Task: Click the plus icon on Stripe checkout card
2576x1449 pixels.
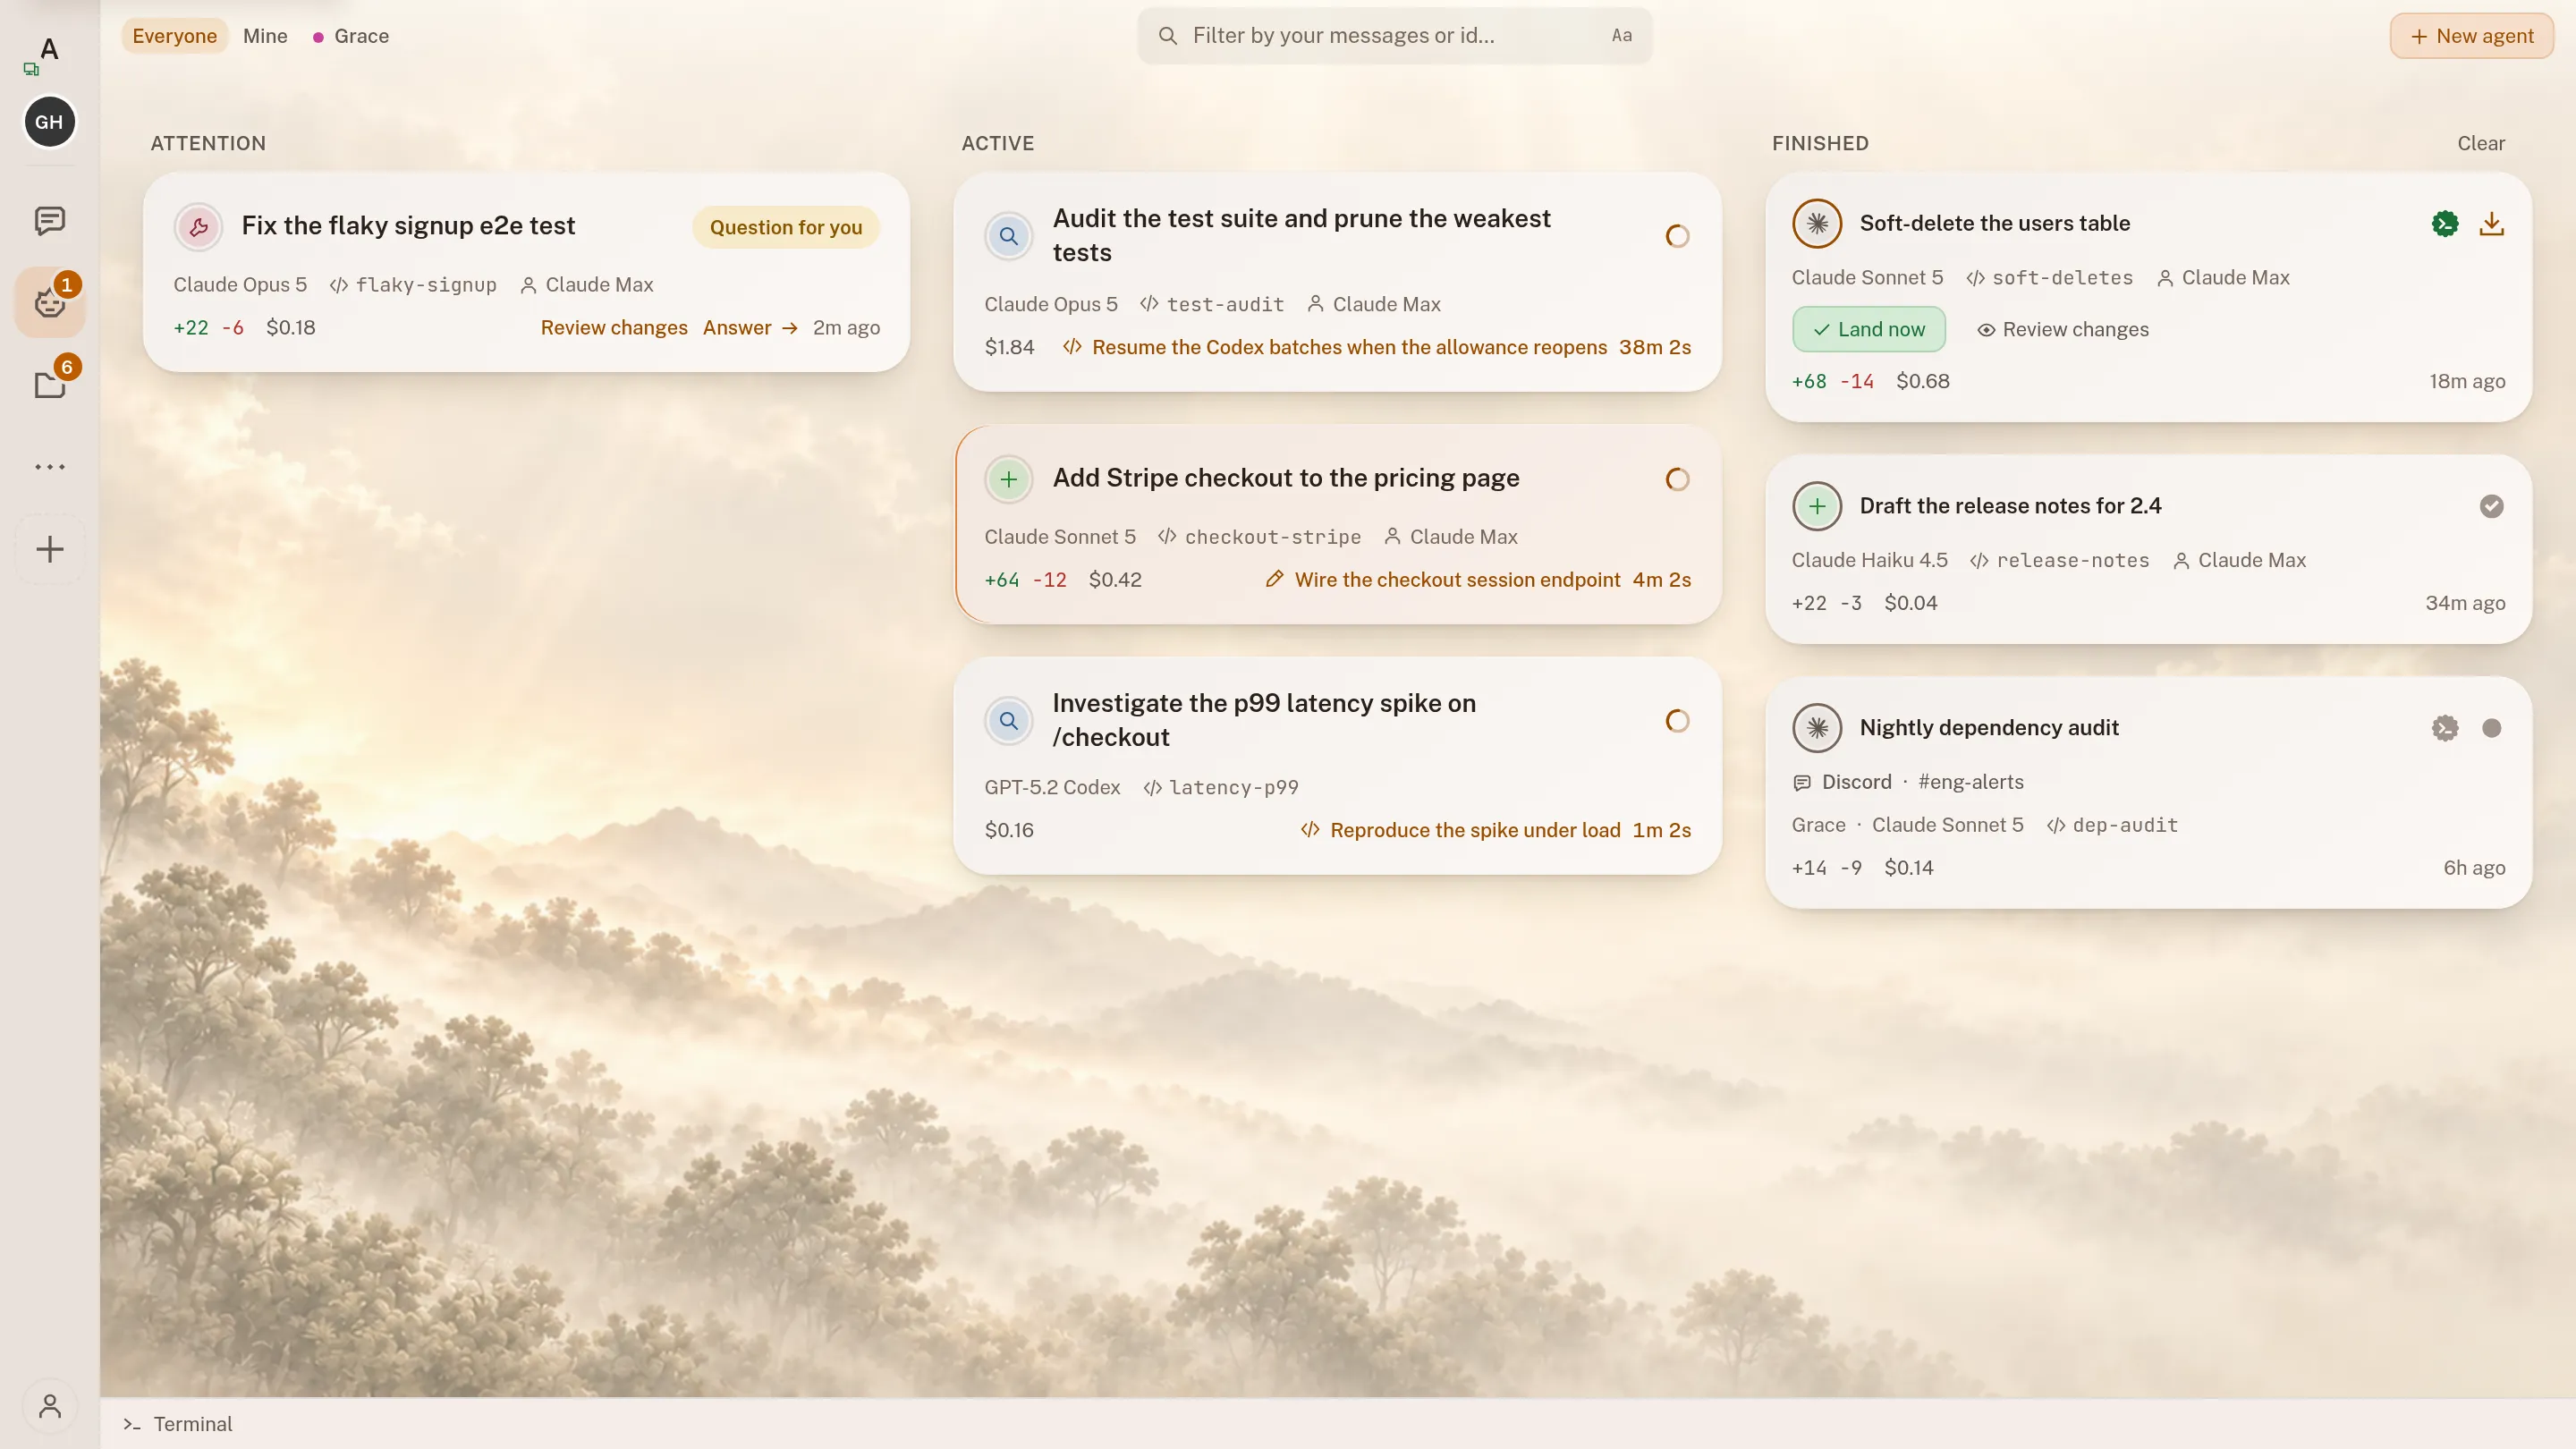Action: coord(1009,479)
